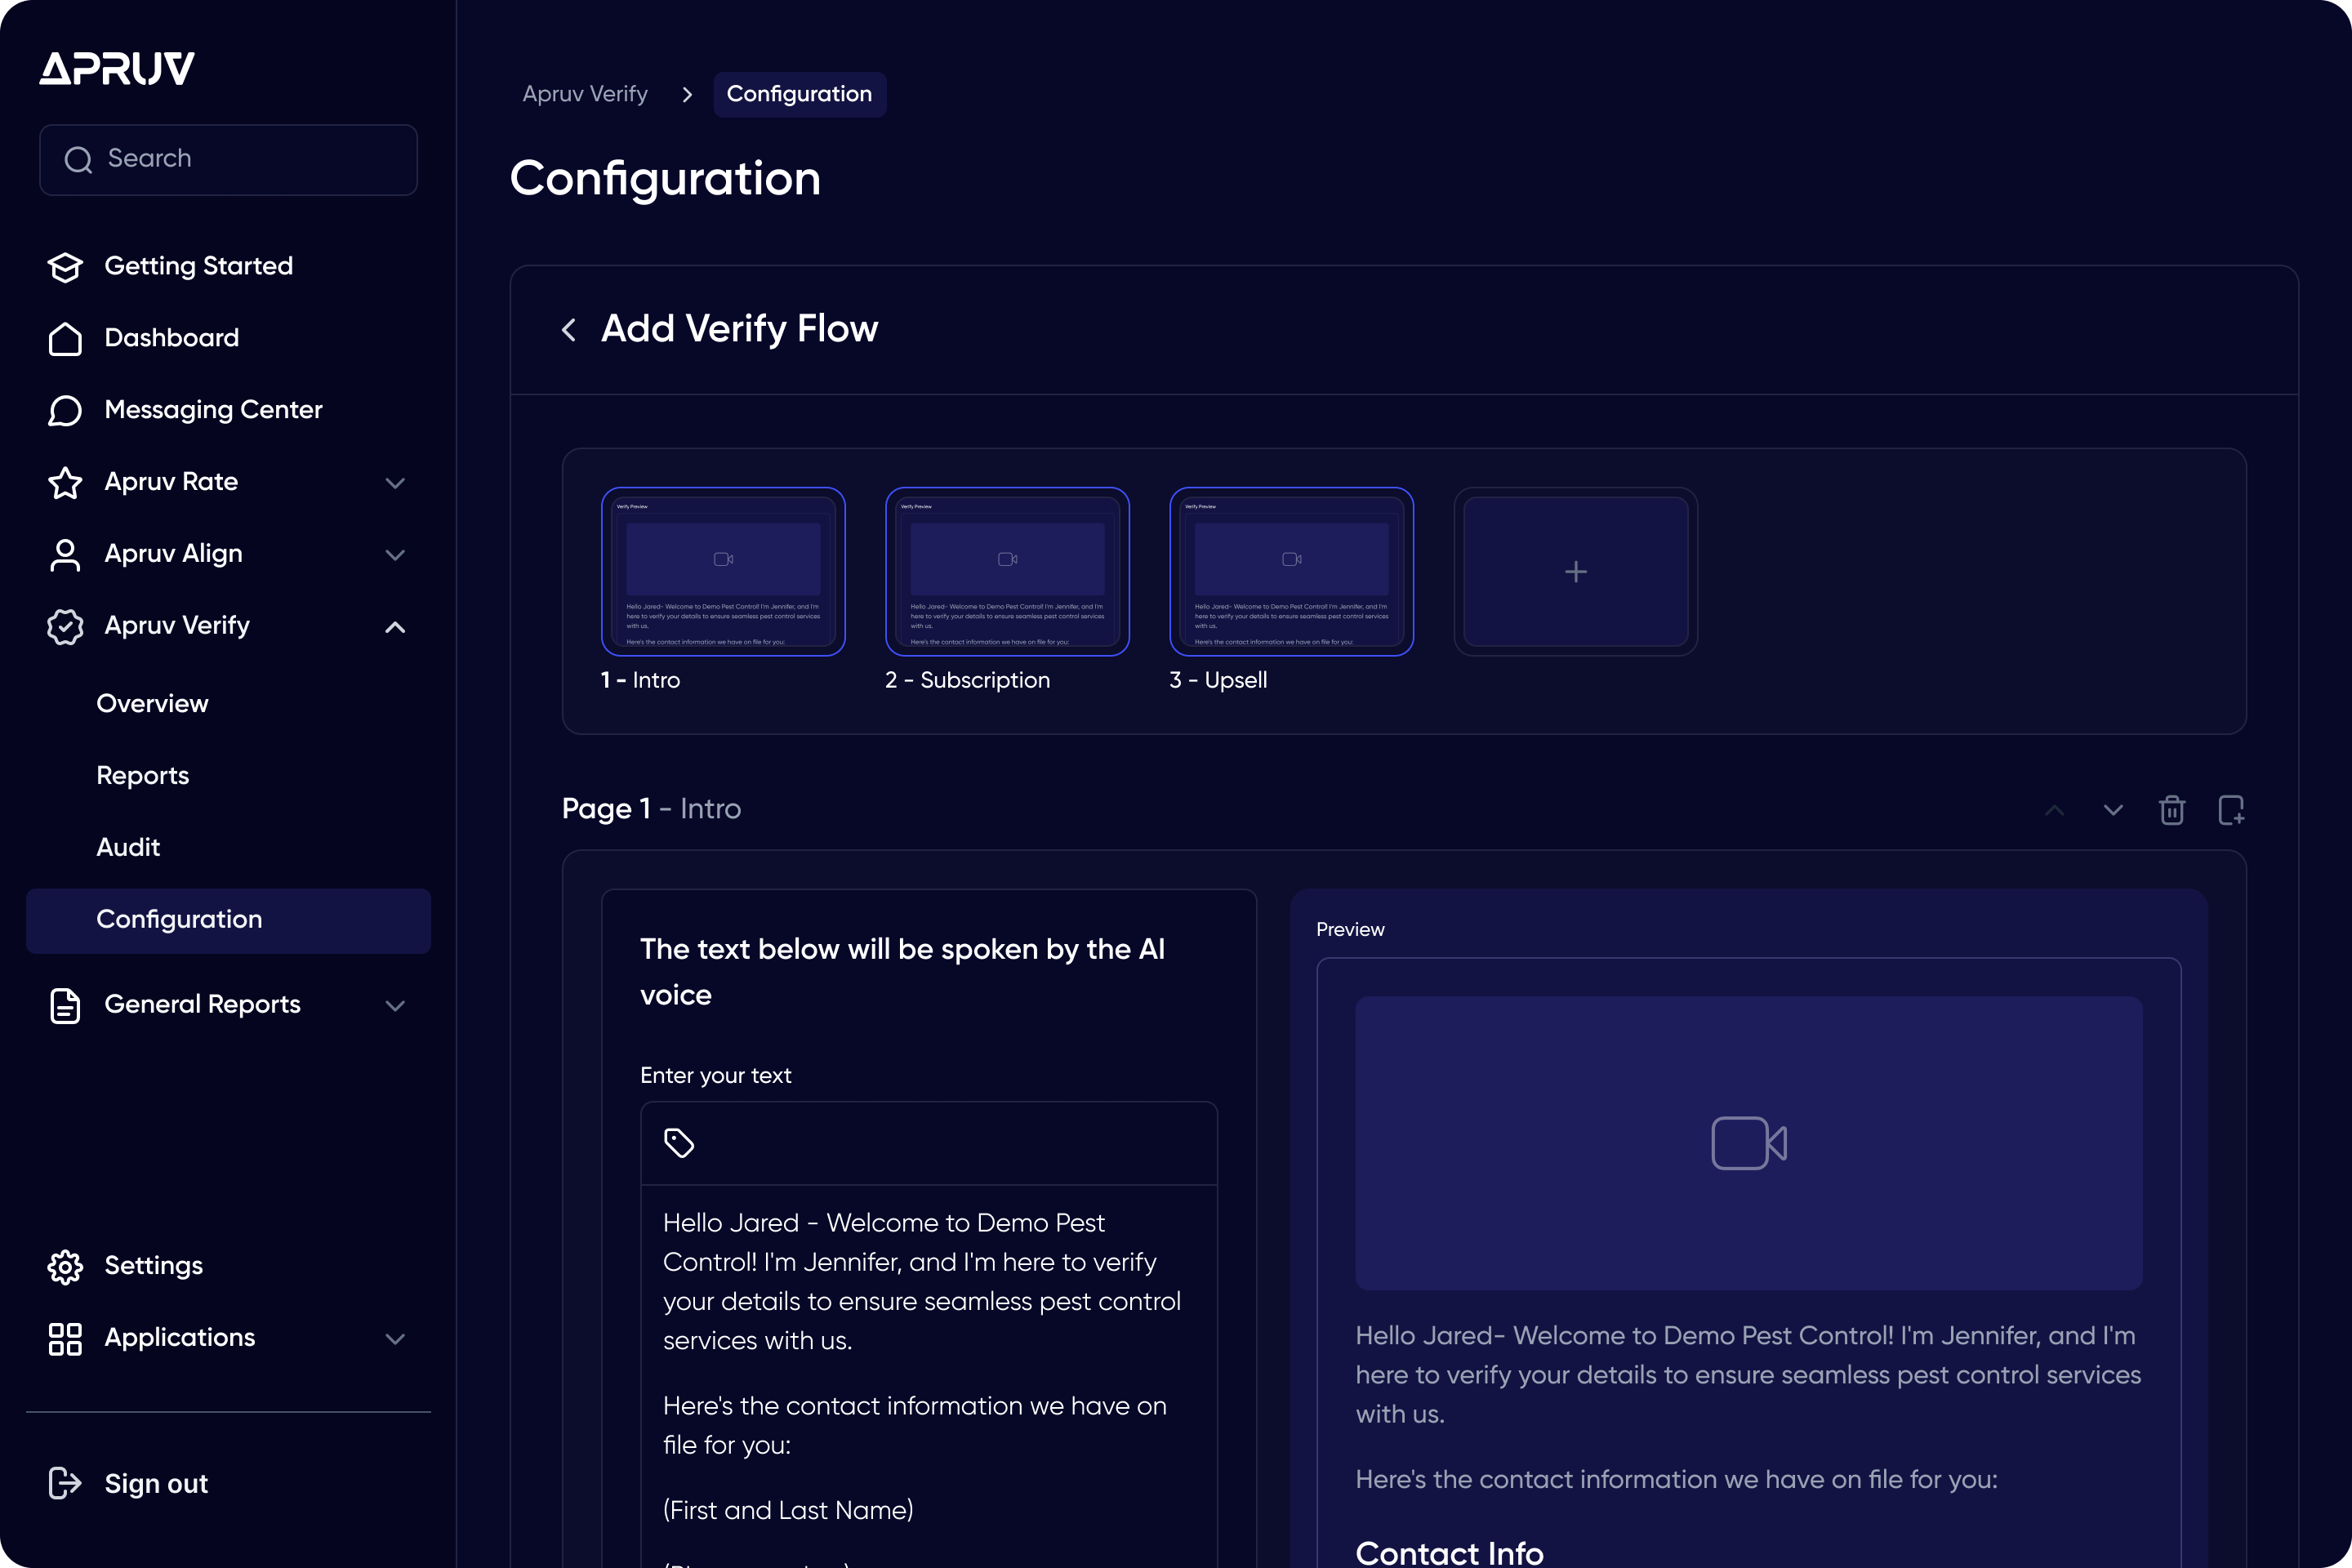Open the Messaging Center
2352x1568 pixels.
click(x=213, y=410)
